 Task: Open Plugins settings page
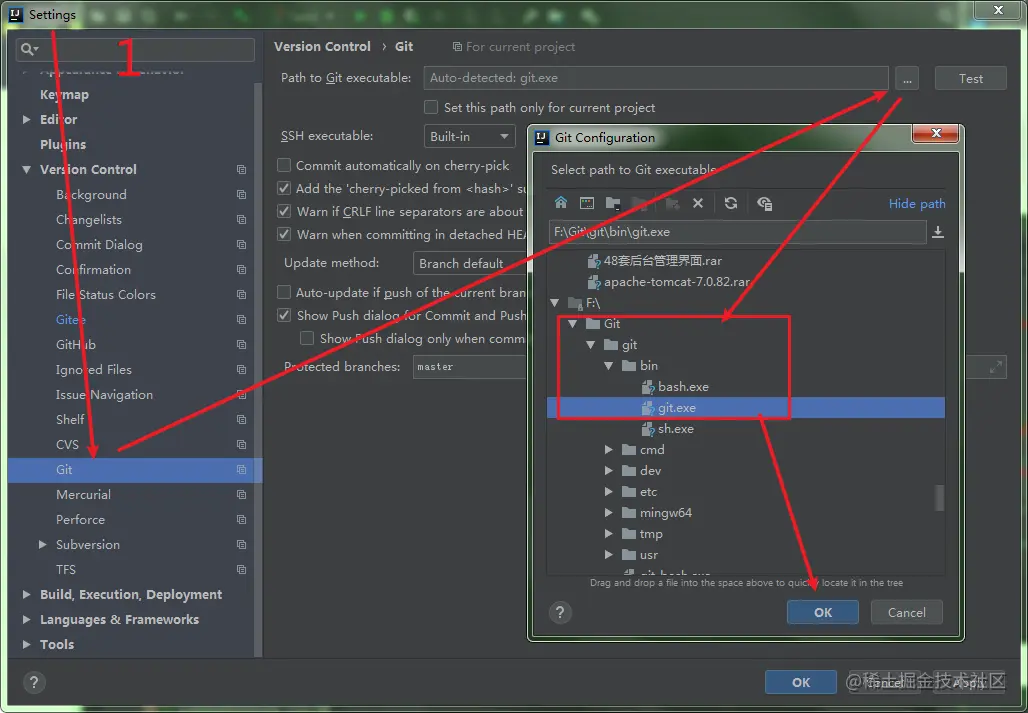pos(63,144)
